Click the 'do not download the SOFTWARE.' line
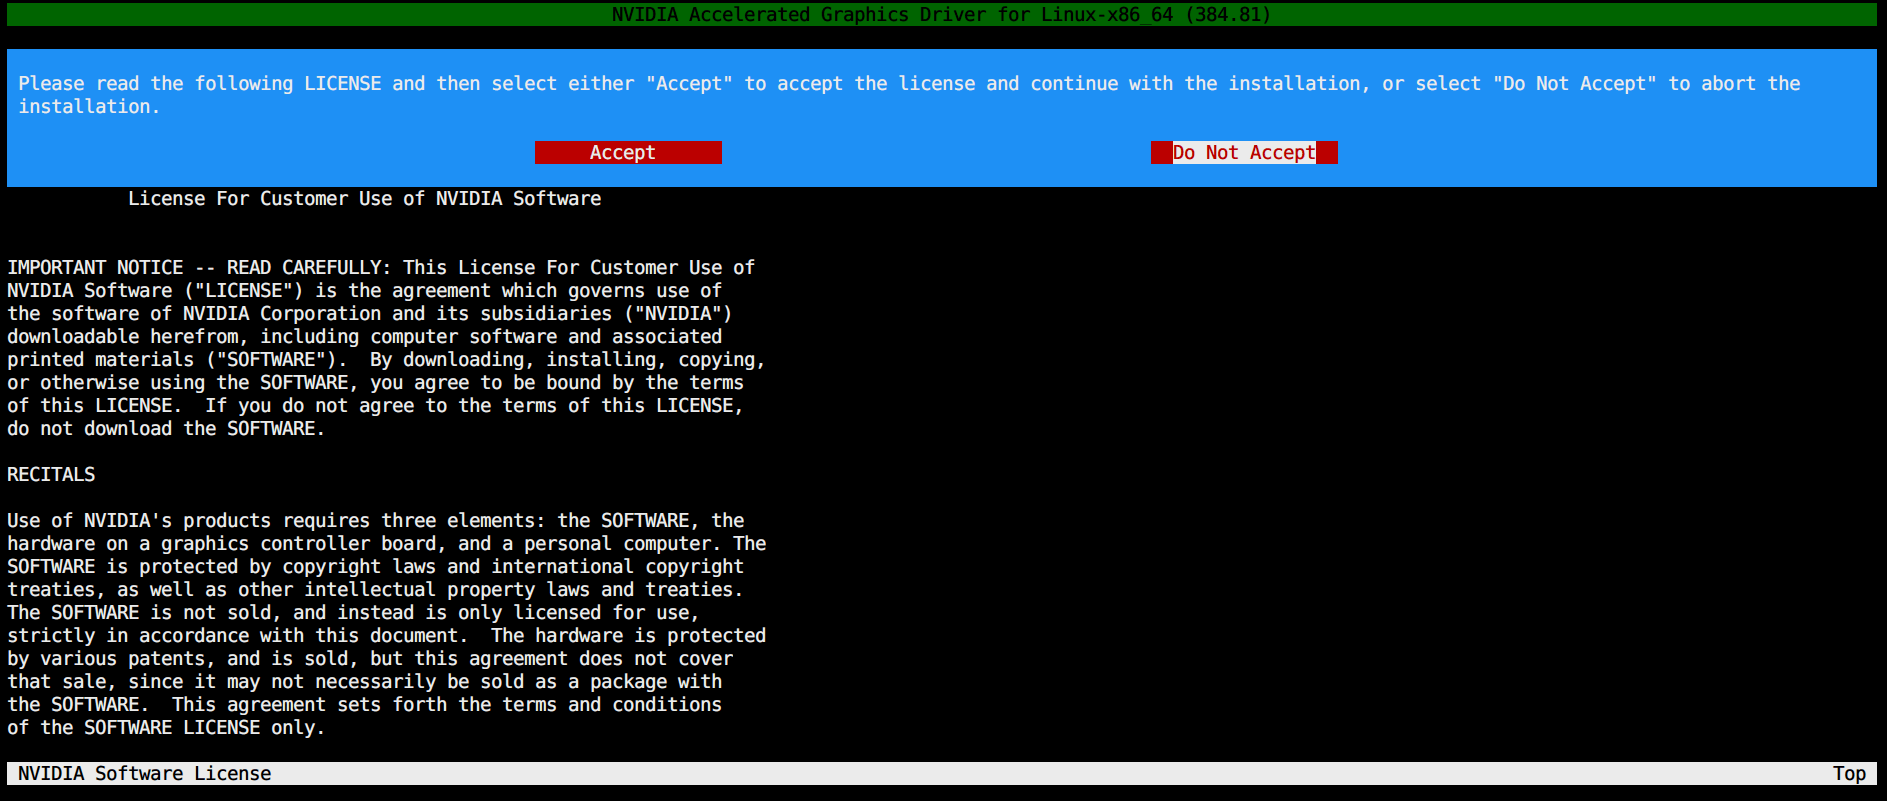Screen dimensions: 1887x801 coord(166,428)
